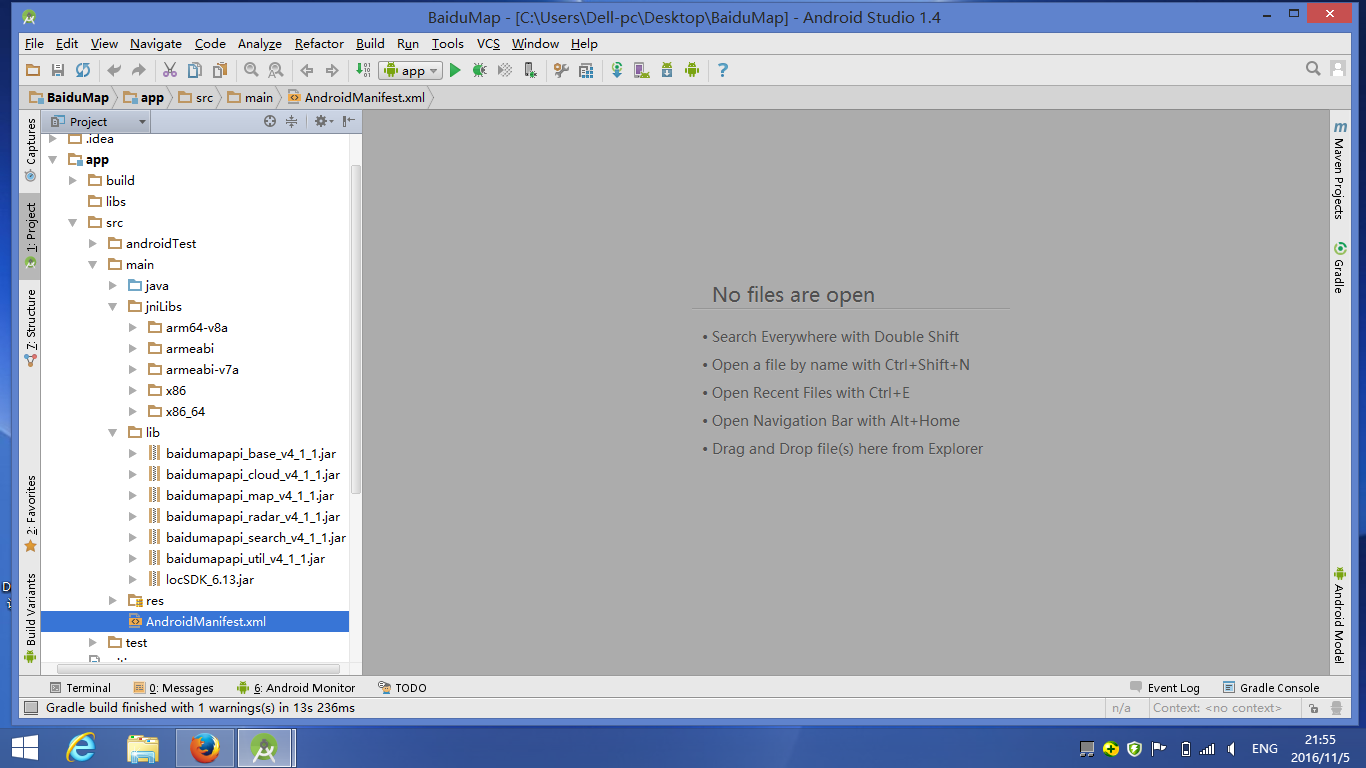Toggle tool window bars status icon
Viewport: 1366px width, 768px height.
[x=30, y=708]
